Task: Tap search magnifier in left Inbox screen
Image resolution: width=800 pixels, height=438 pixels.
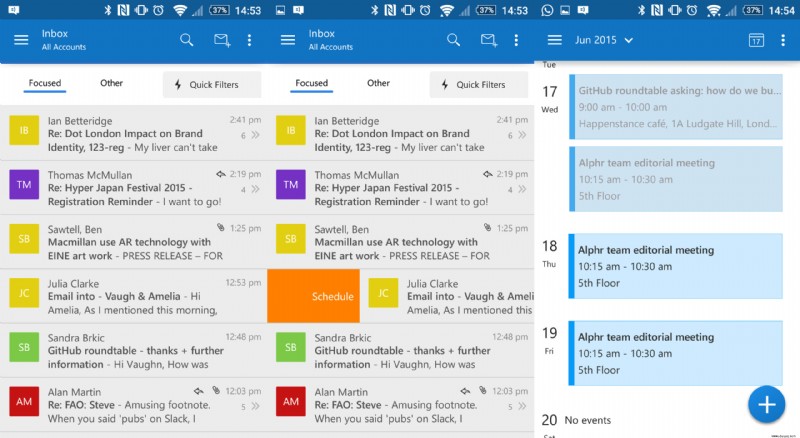Action: pos(187,40)
